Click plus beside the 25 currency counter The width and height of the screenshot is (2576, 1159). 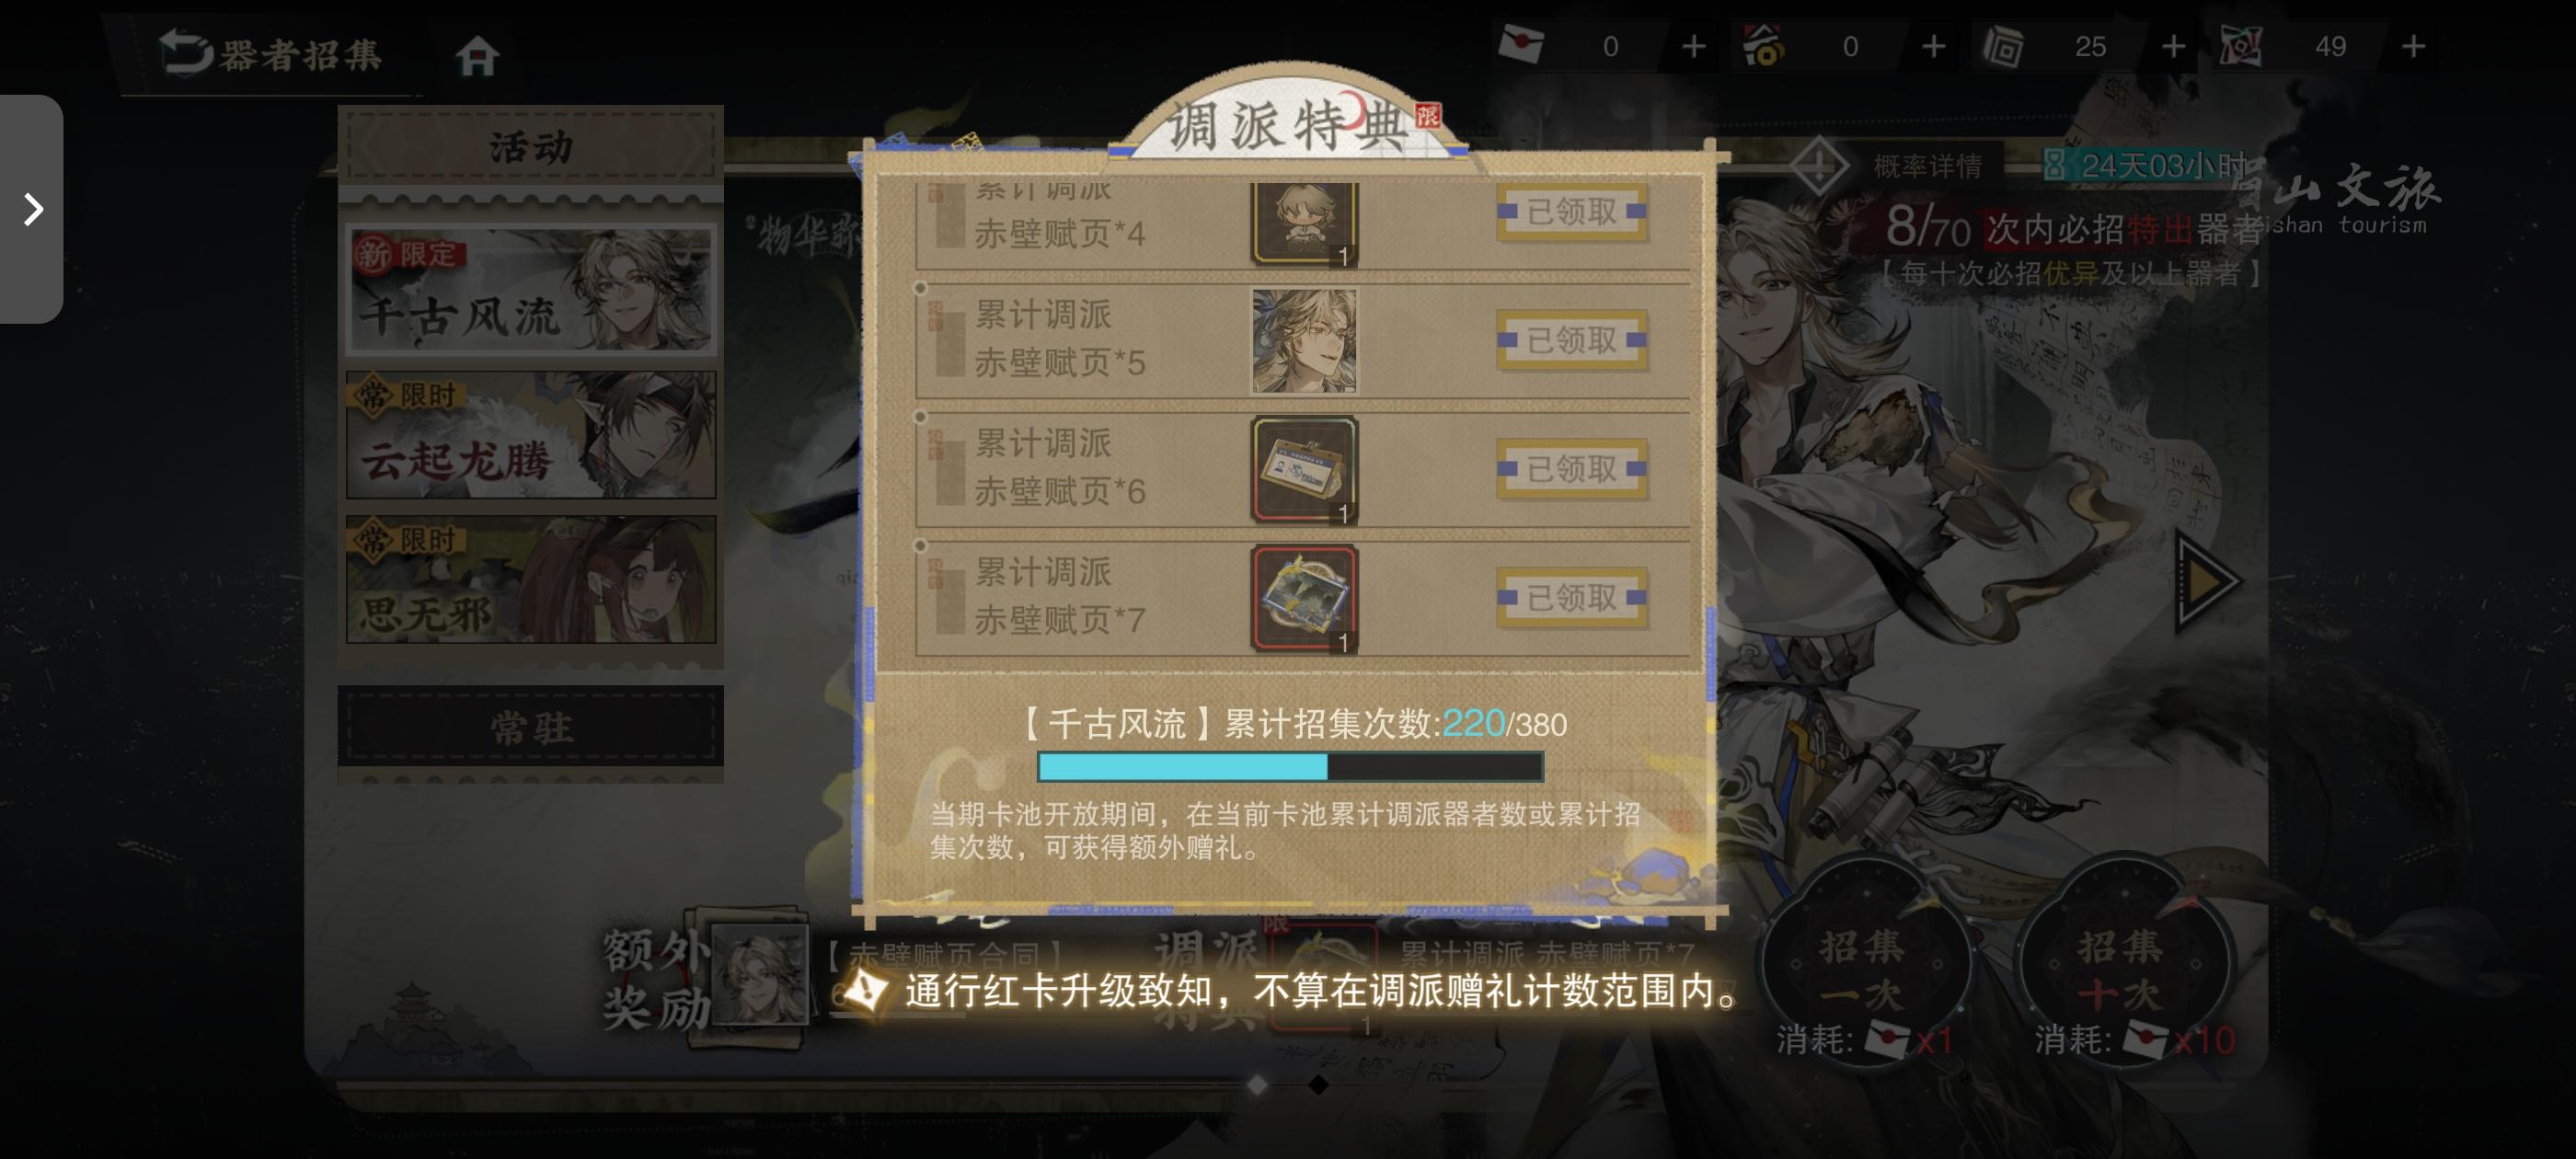coord(2173,46)
